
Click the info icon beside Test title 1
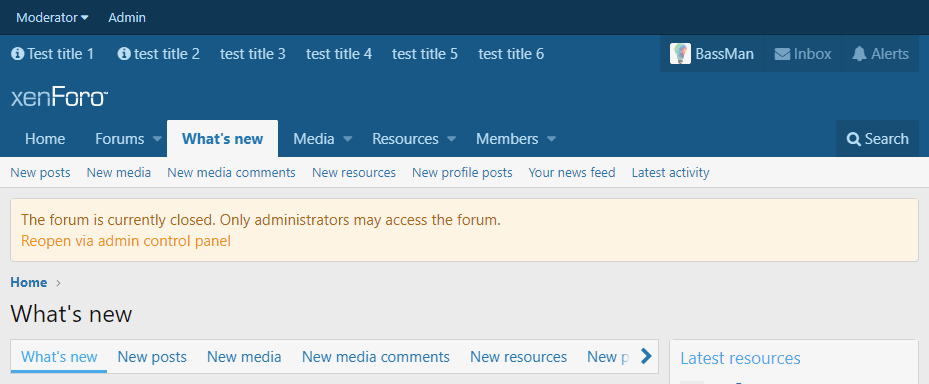click(x=17, y=54)
